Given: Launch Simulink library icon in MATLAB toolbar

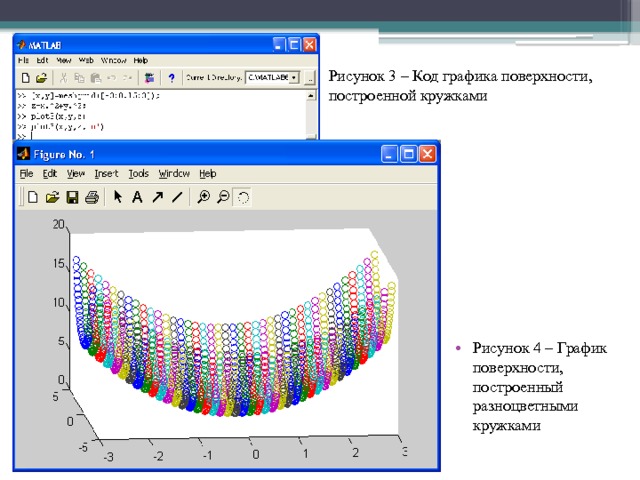Looking at the screenshot, I should click(149, 77).
